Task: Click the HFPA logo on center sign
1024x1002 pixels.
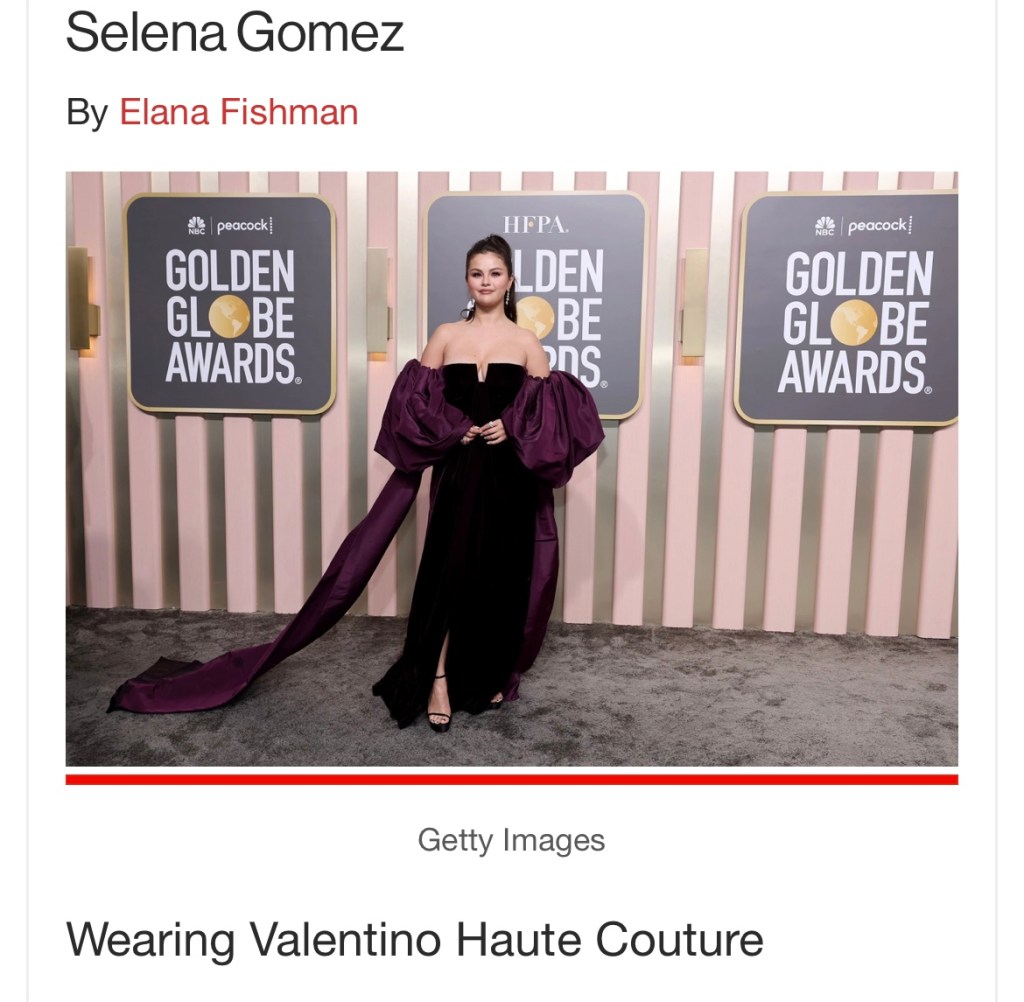Action: (536, 225)
